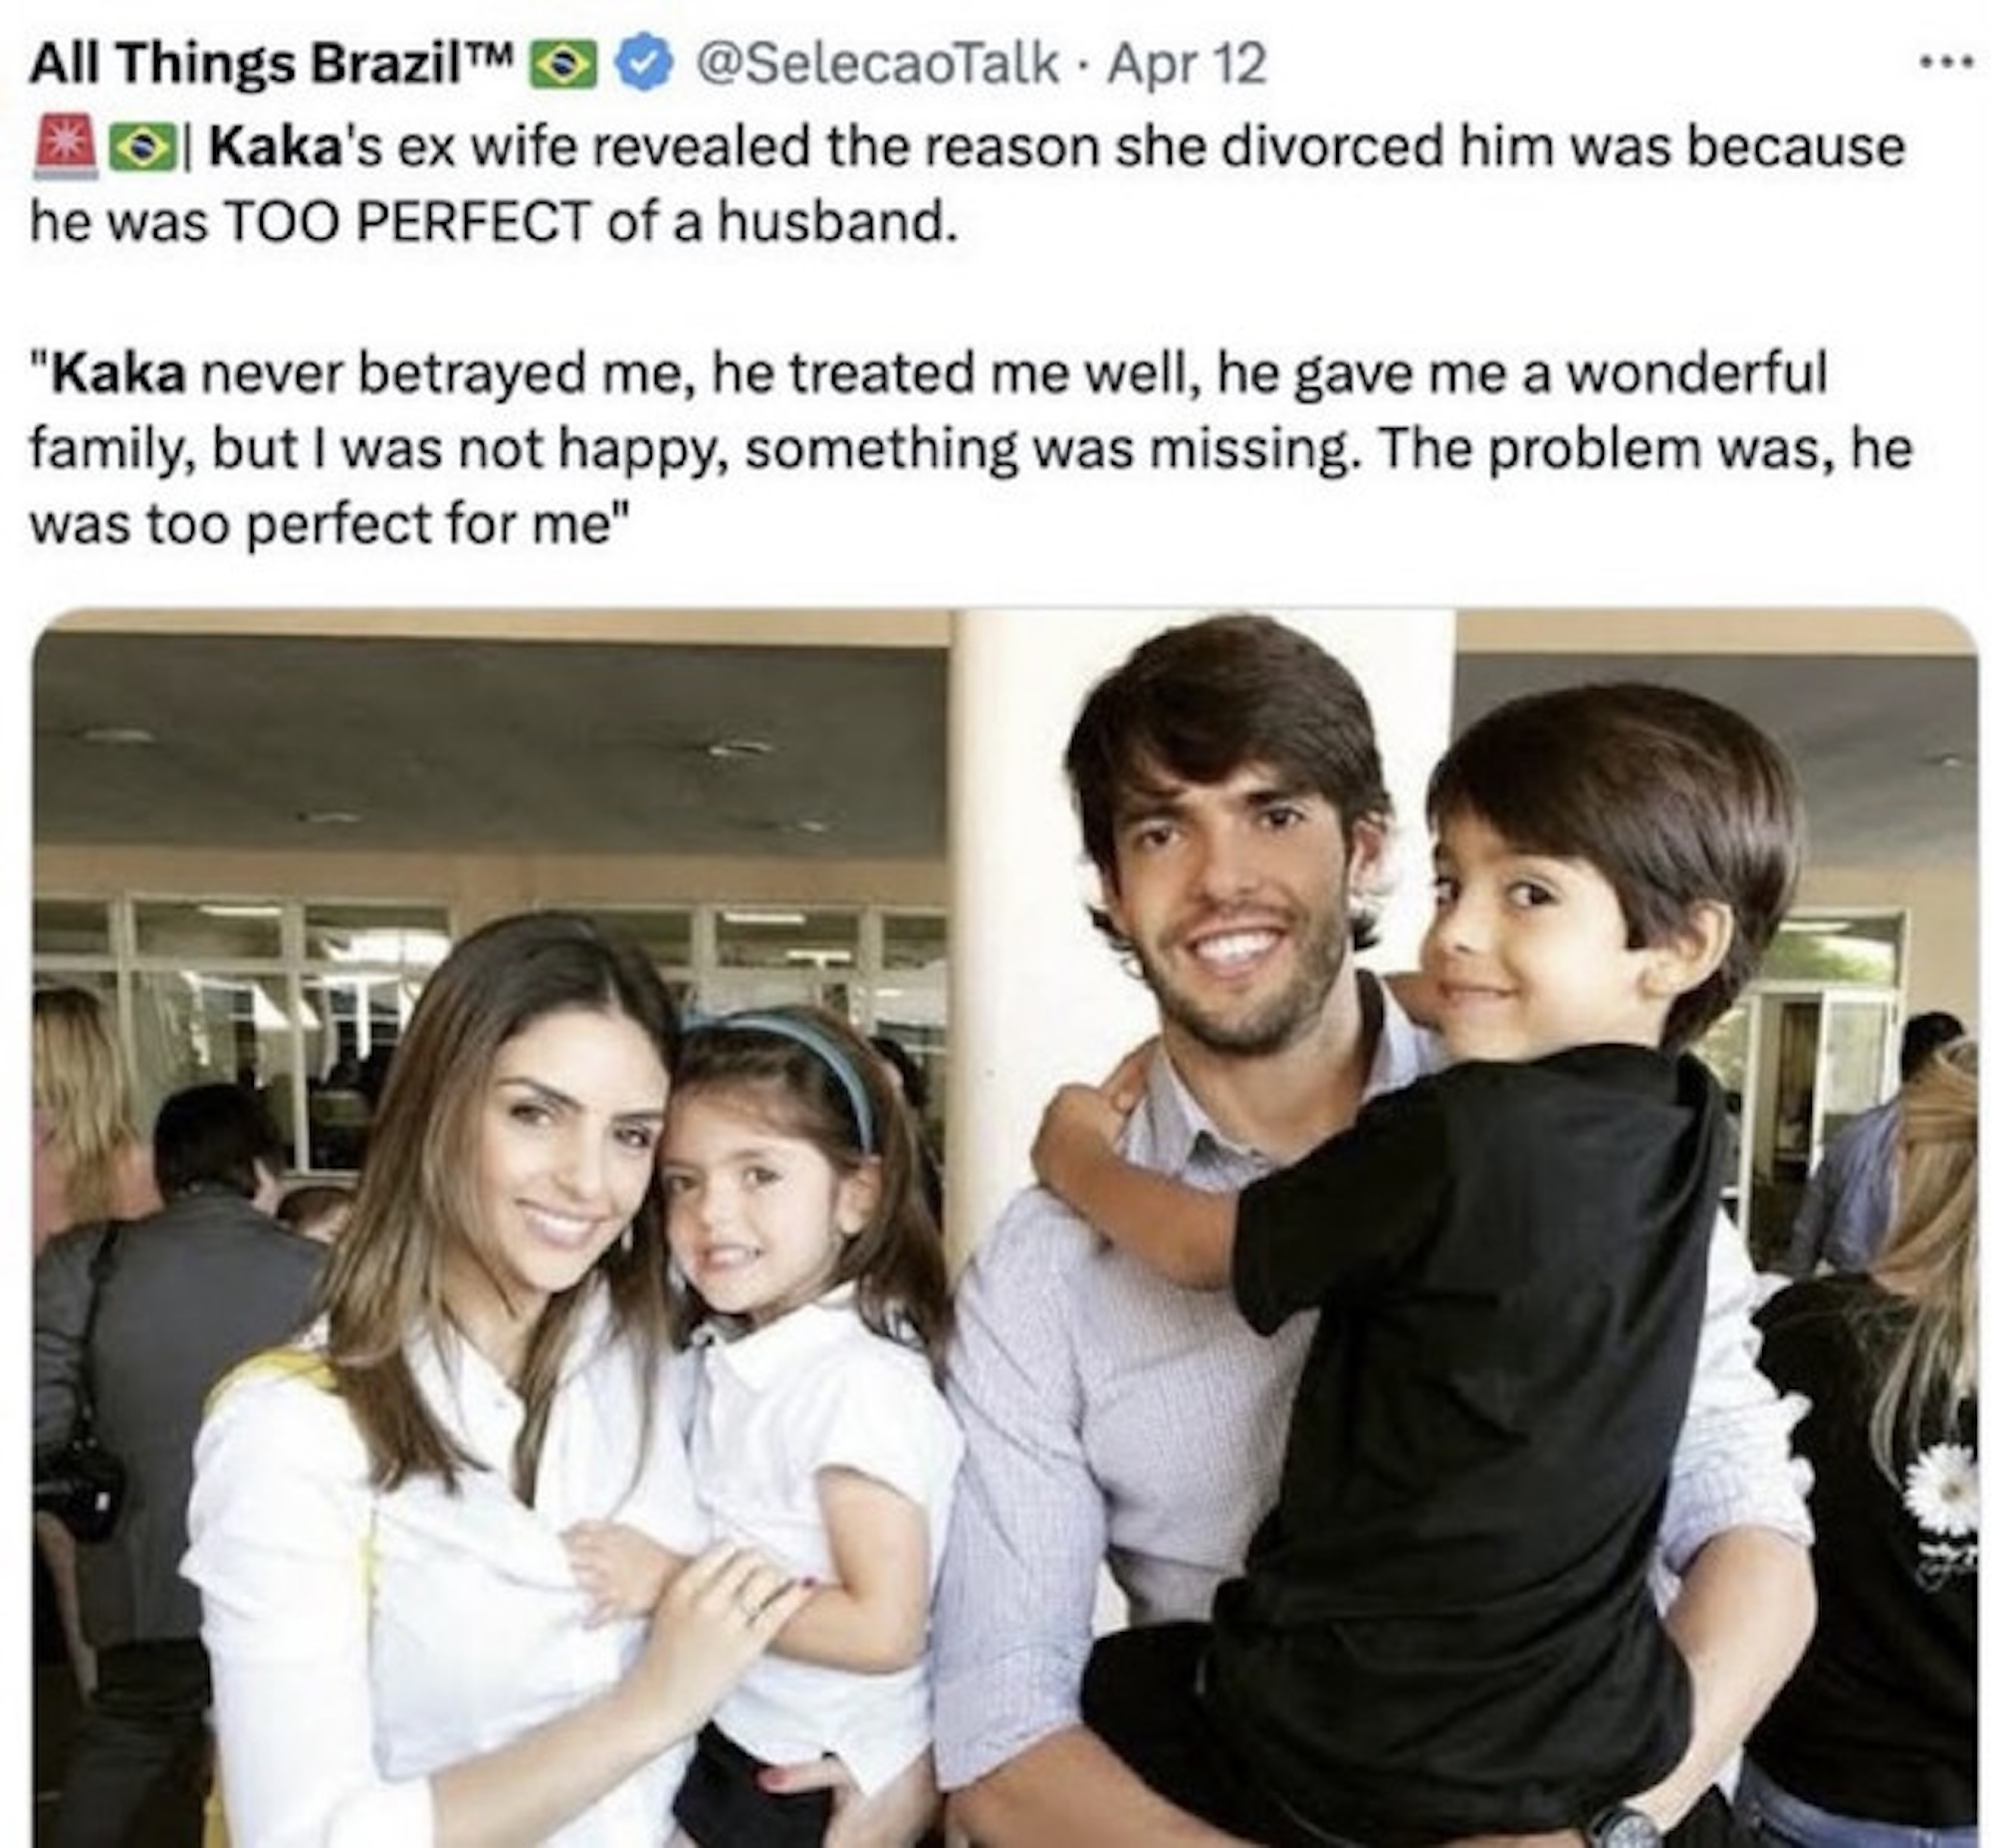This screenshot has width=1991, height=1848.
Task: Click the Brazil flag emoji starting the tweet text
Action: click(142, 147)
